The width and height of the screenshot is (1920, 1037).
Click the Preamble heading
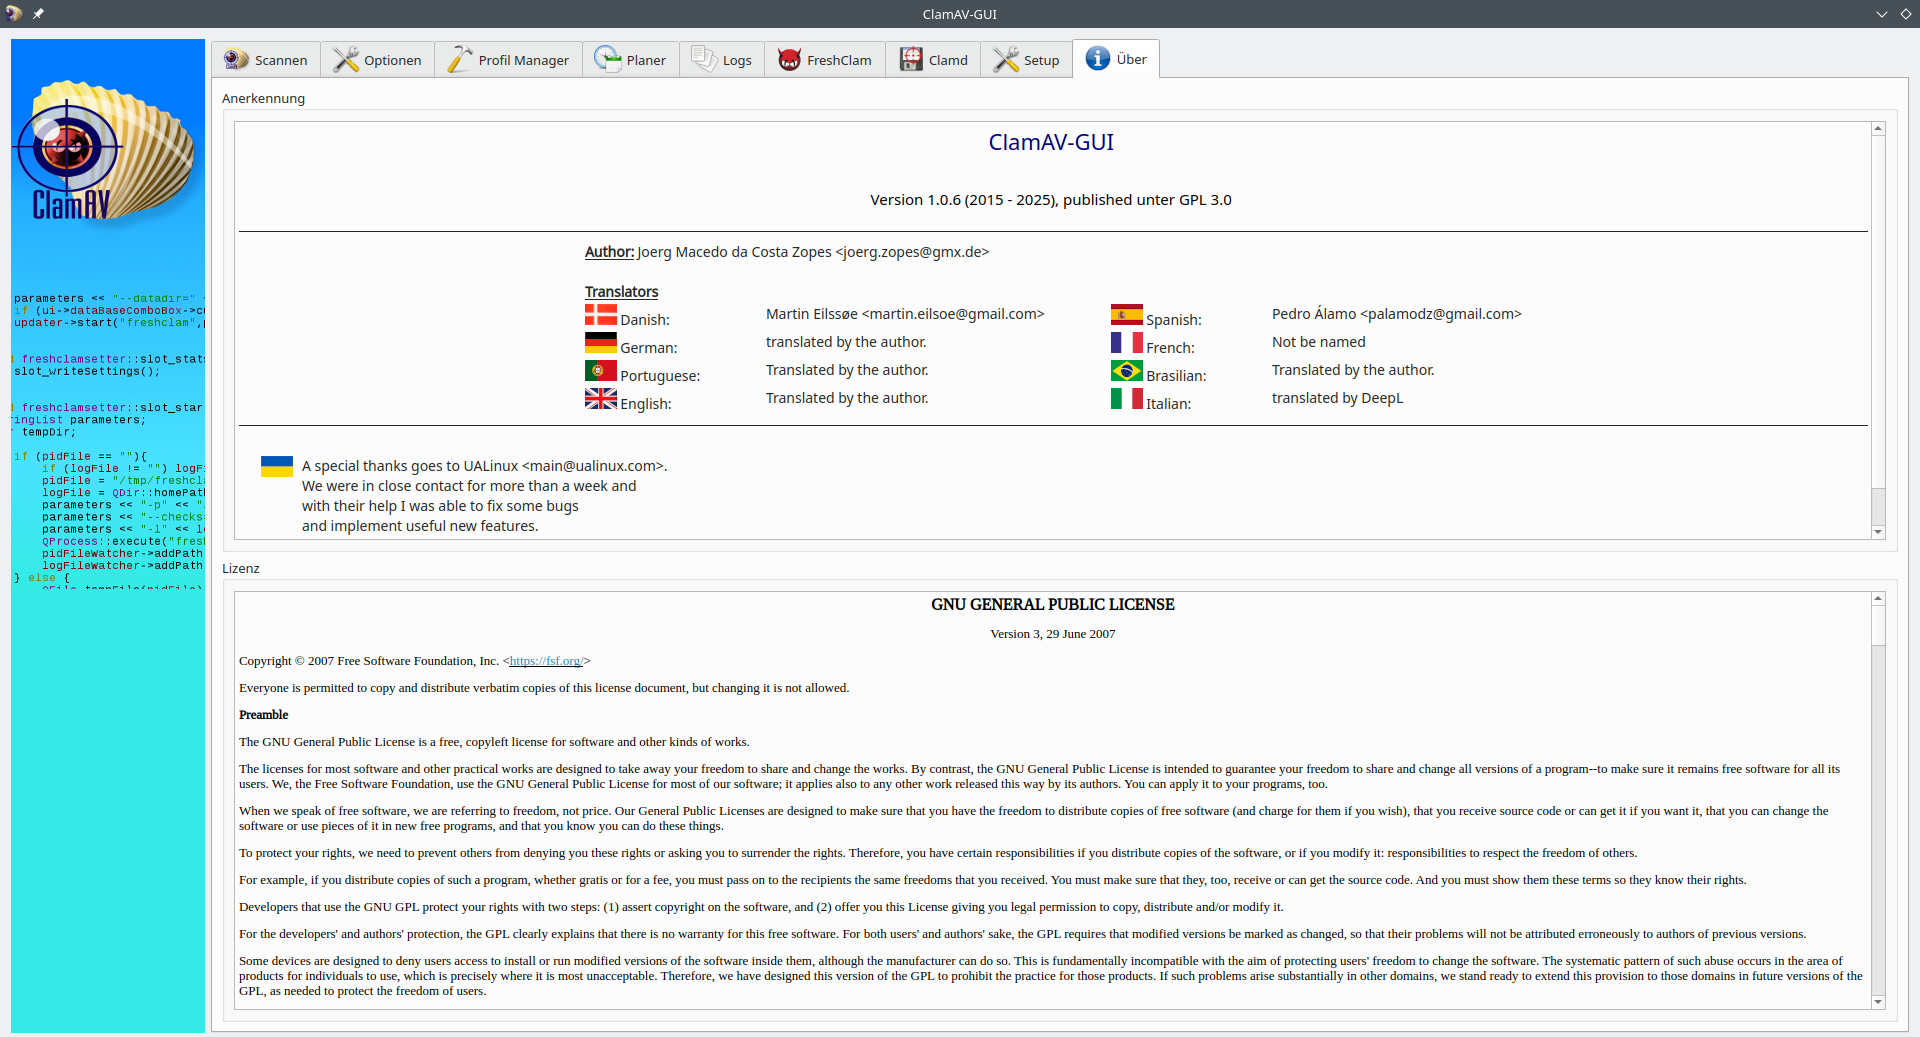(264, 715)
